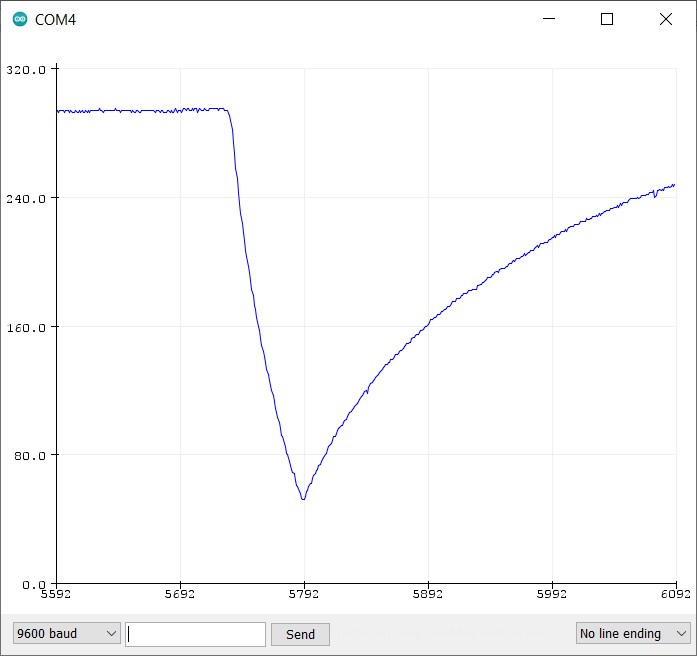697x656 pixels.
Task: Click the 240.0 y-axis label
Action: 26,198
